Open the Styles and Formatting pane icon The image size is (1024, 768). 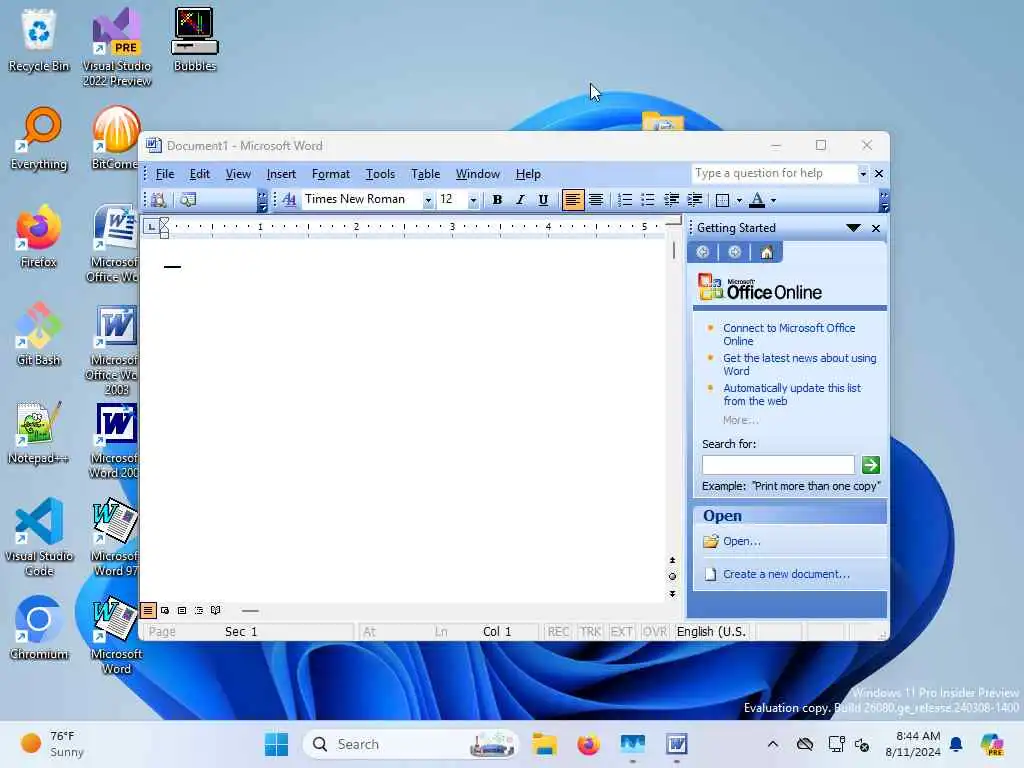[289, 200]
